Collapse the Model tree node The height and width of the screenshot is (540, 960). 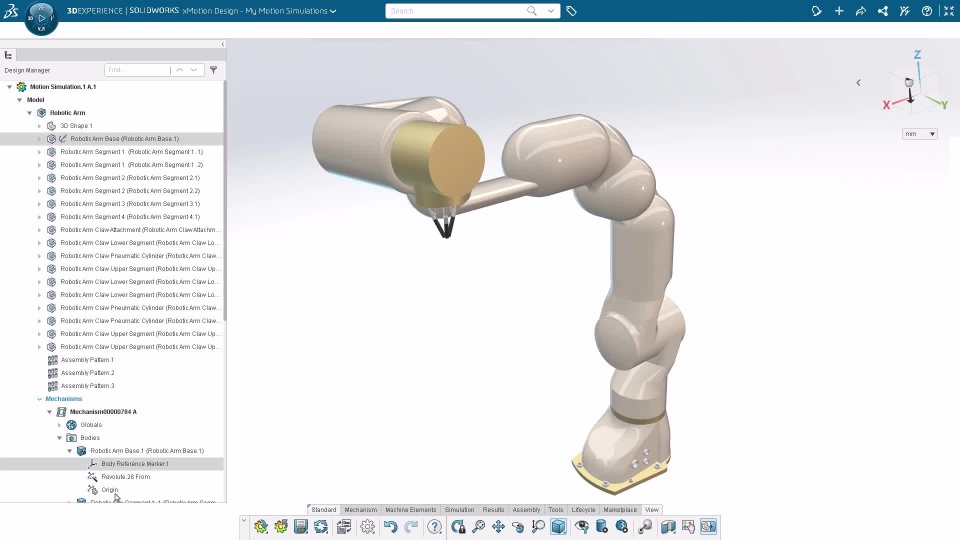[x=20, y=100]
